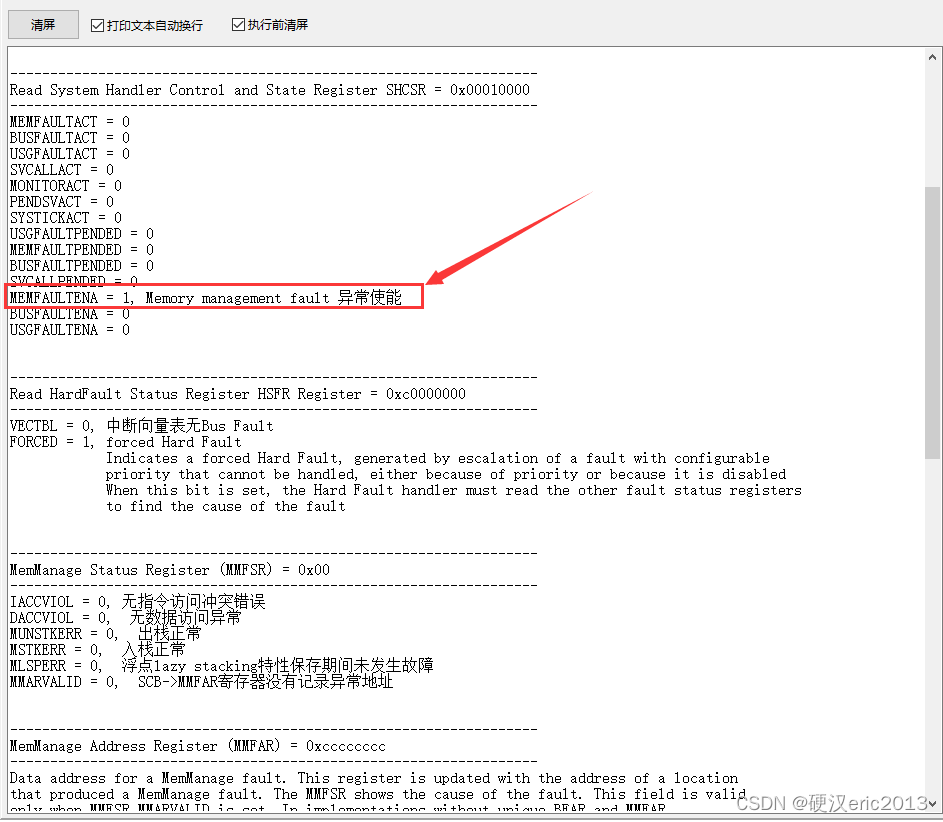Click the MUNSTKERR = 0 line
The image size is (943, 822).
pos(105,634)
